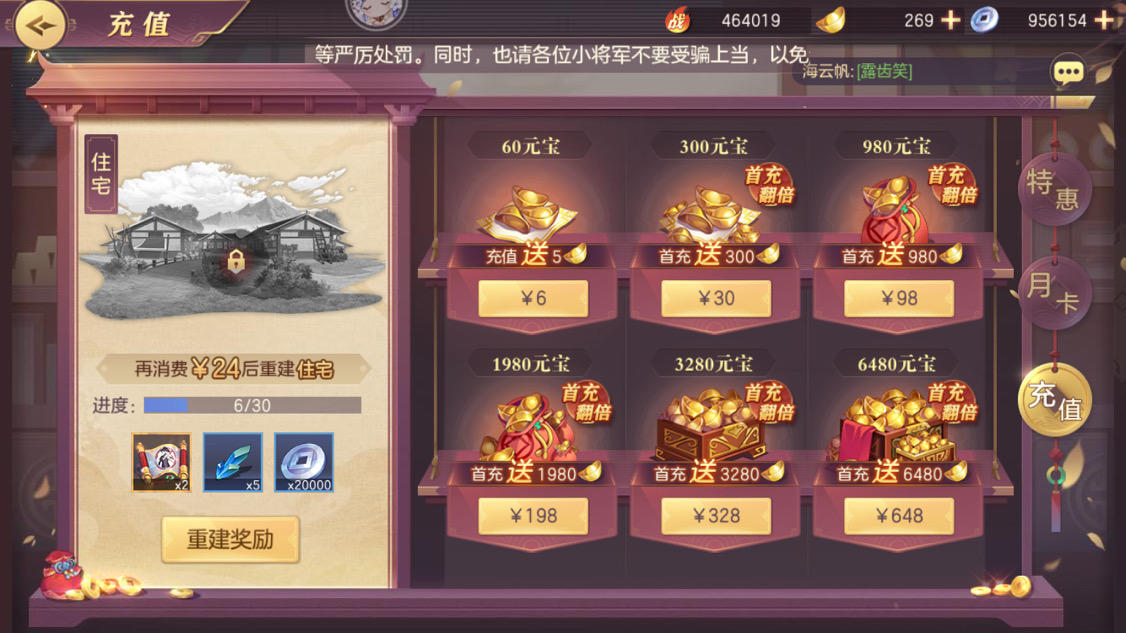Image resolution: width=1126 pixels, height=633 pixels.
Task: Click the golden back arrow icon
Action: point(39,26)
